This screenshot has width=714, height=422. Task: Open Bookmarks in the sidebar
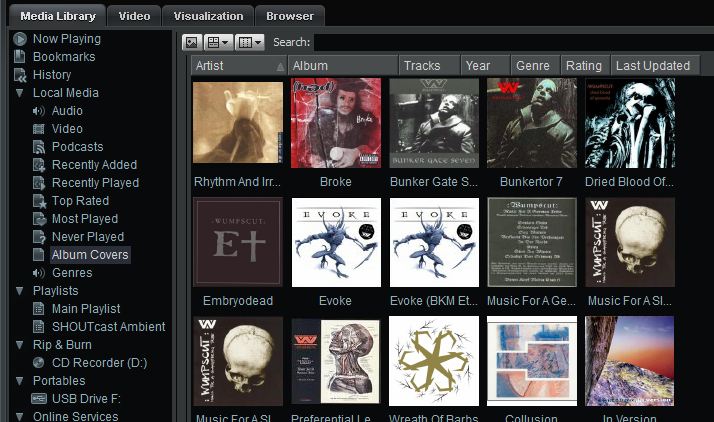coord(64,56)
